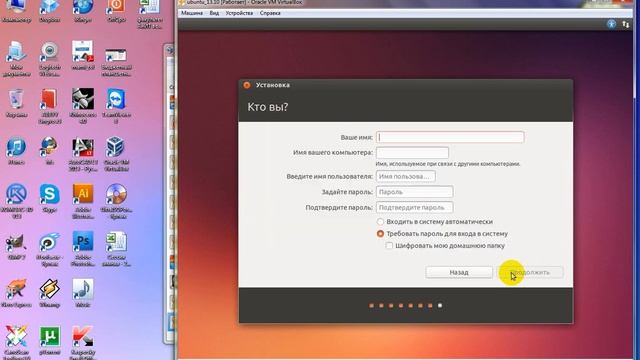Open the 'Устройства' menu in VirtualBox
The image size is (640, 360).
(x=239, y=13)
